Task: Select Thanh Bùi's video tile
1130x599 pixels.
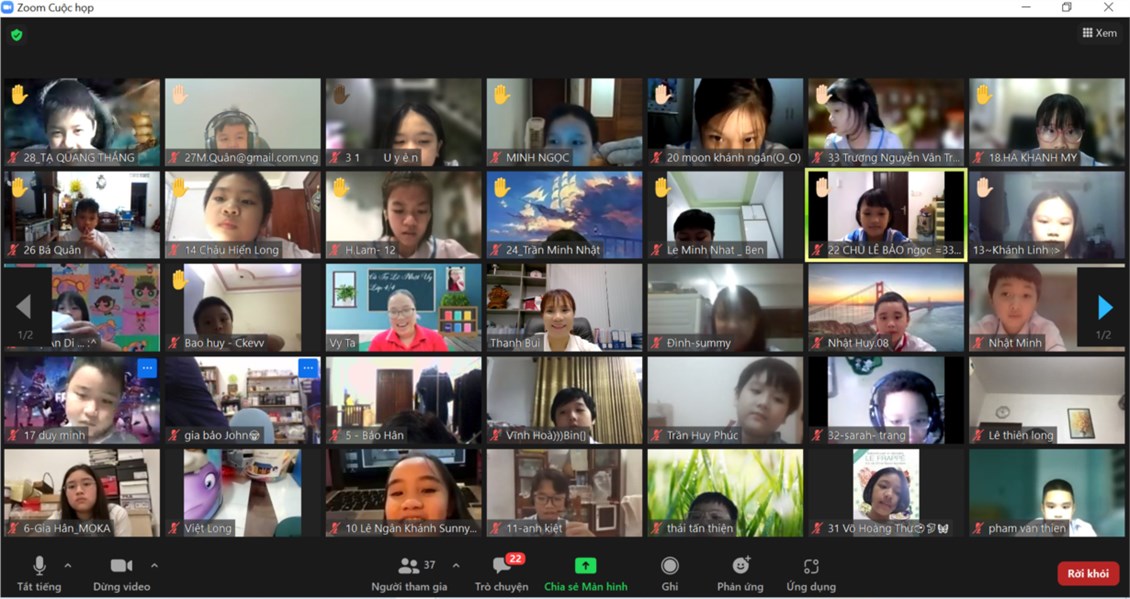Action: click(x=564, y=307)
